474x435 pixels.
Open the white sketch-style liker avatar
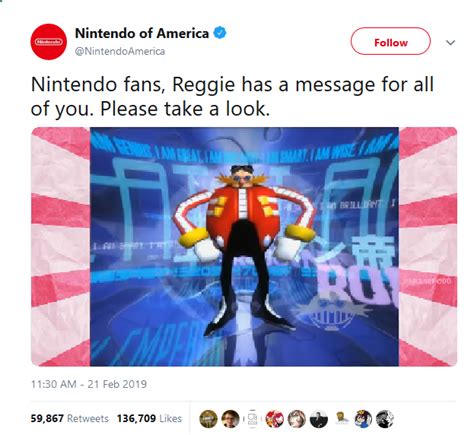pyautogui.click(x=252, y=419)
